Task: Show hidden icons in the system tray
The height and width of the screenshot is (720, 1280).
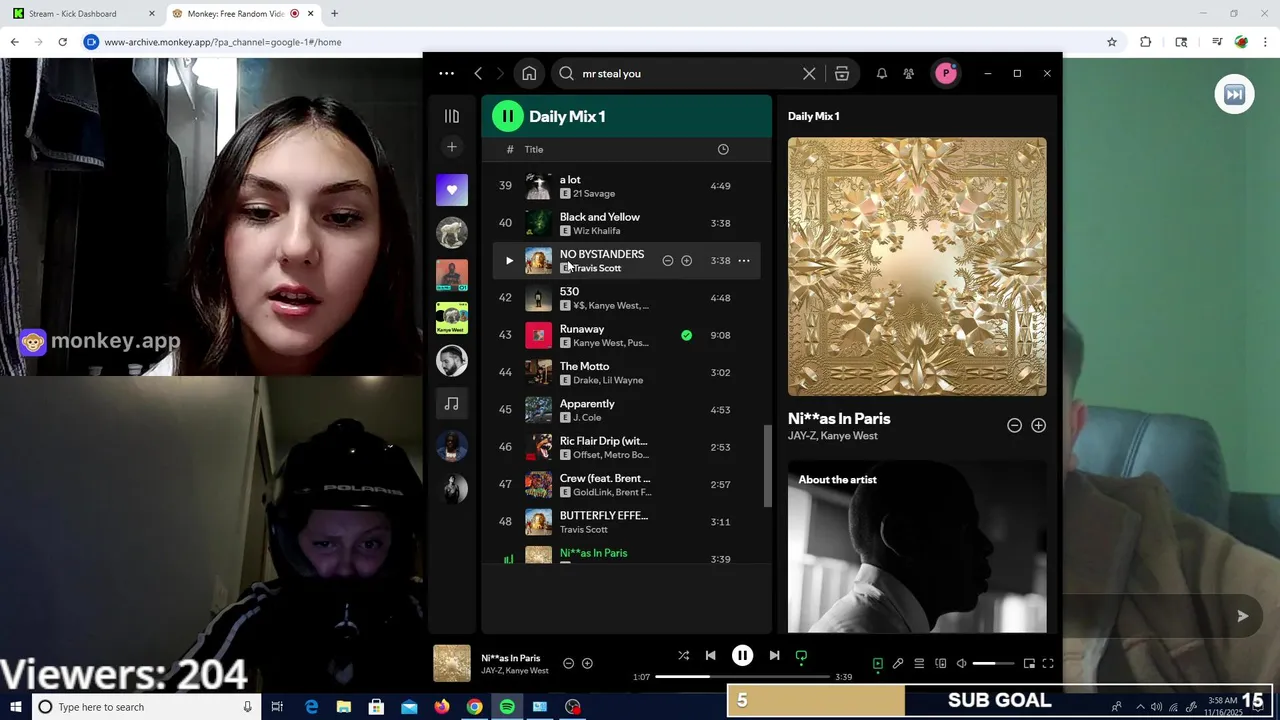Action: pyautogui.click(x=1140, y=707)
